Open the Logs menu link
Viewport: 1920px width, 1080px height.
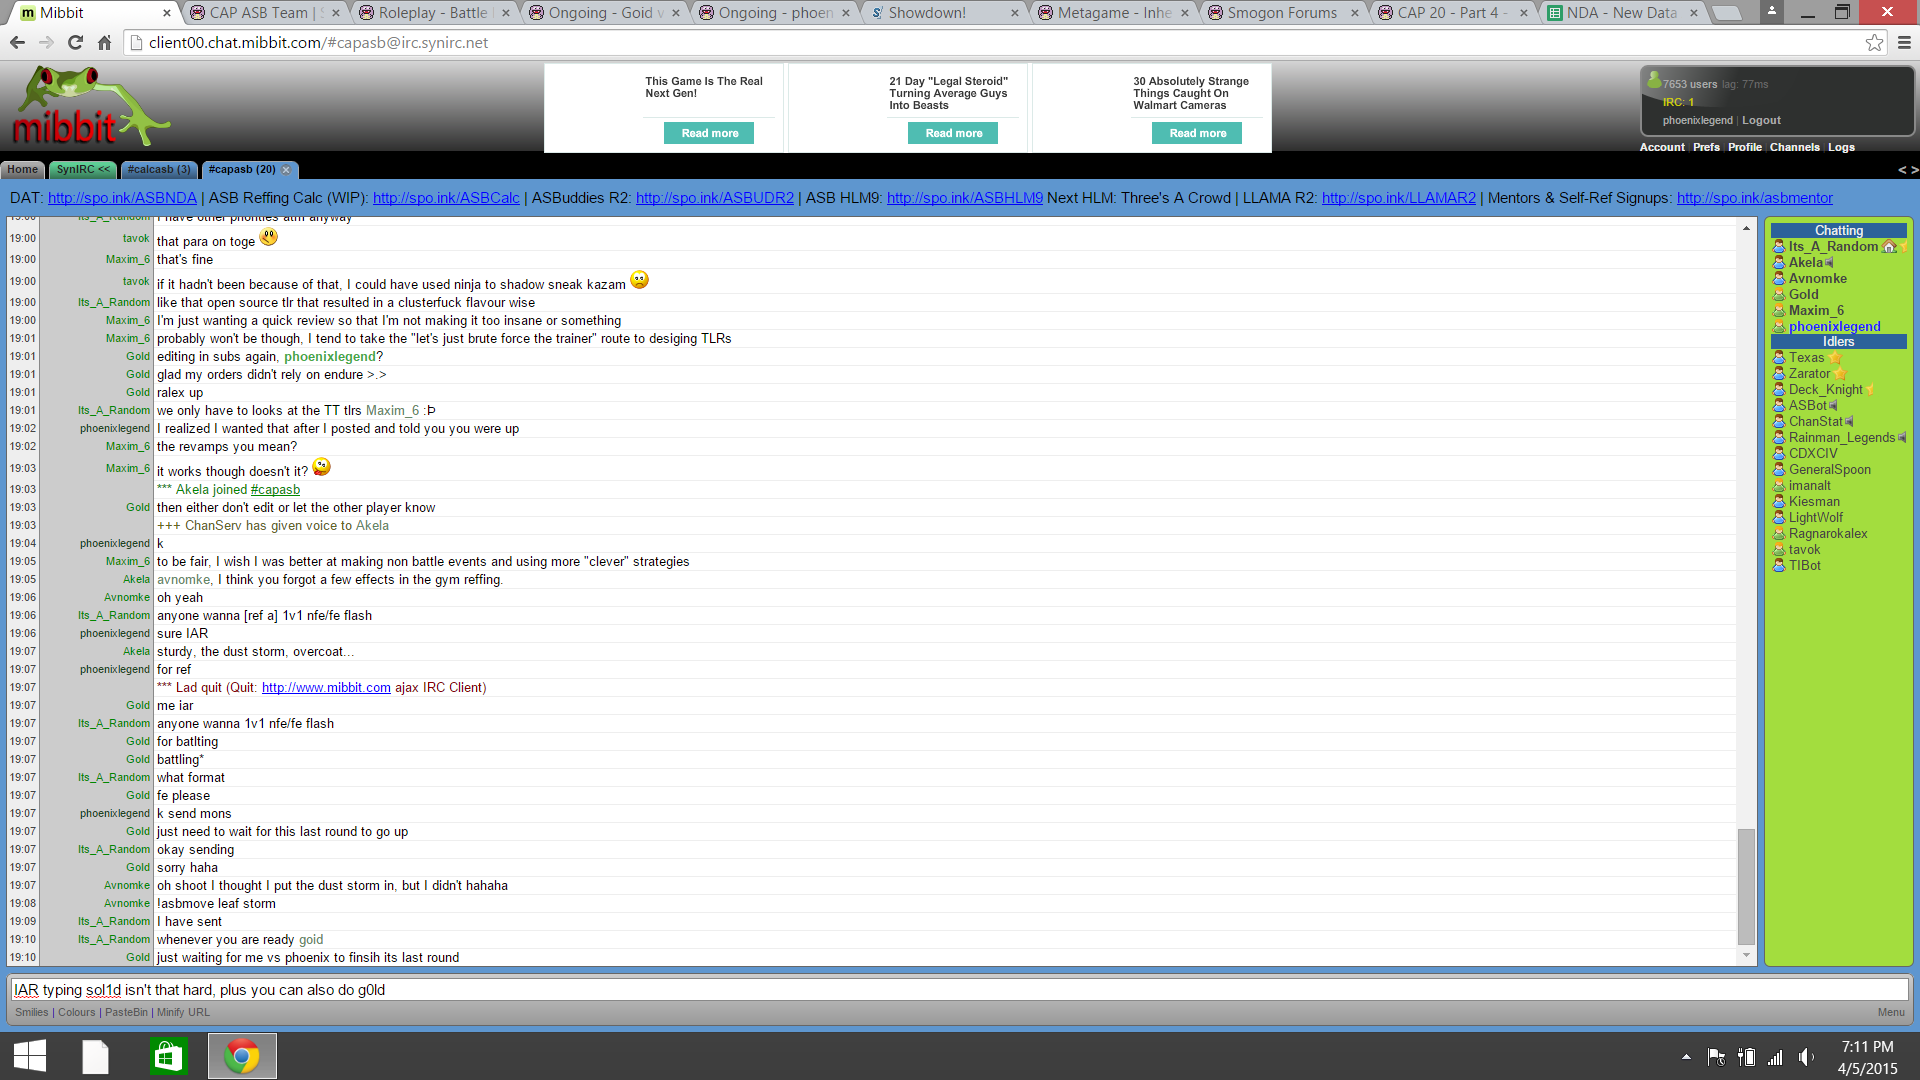1841,147
